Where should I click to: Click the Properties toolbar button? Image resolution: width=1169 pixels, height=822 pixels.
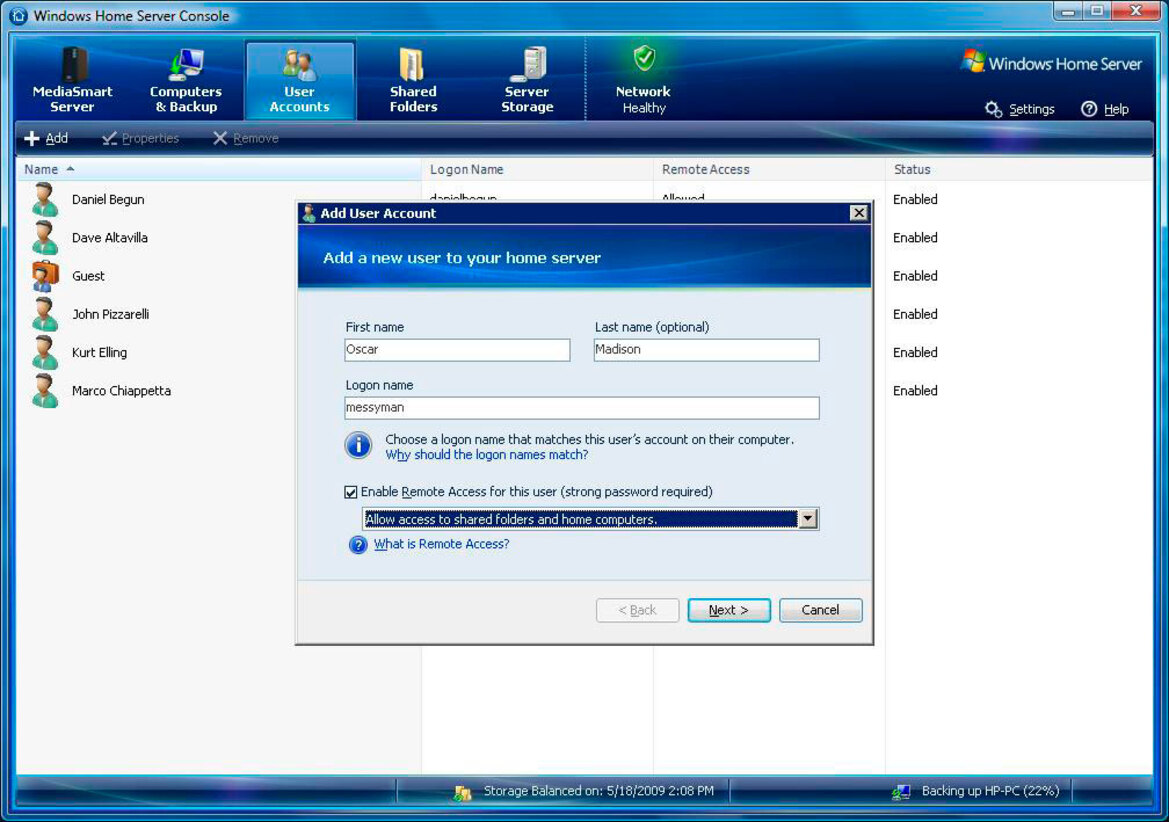point(141,138)
